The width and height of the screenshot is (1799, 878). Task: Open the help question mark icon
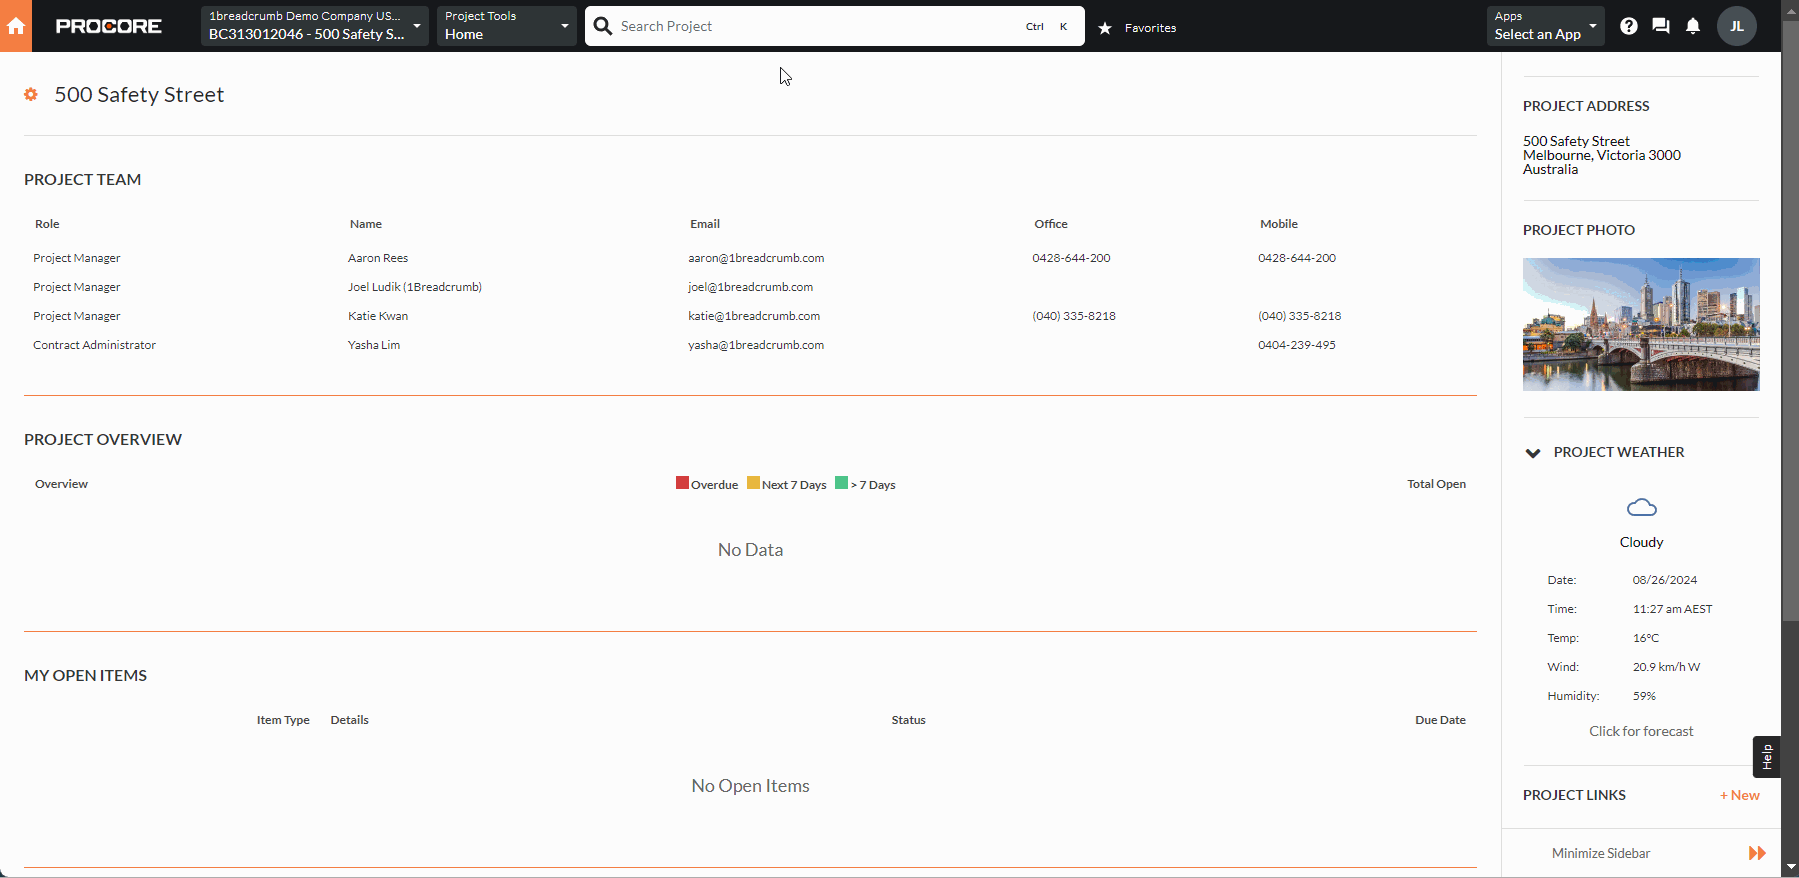(1629, 26)
